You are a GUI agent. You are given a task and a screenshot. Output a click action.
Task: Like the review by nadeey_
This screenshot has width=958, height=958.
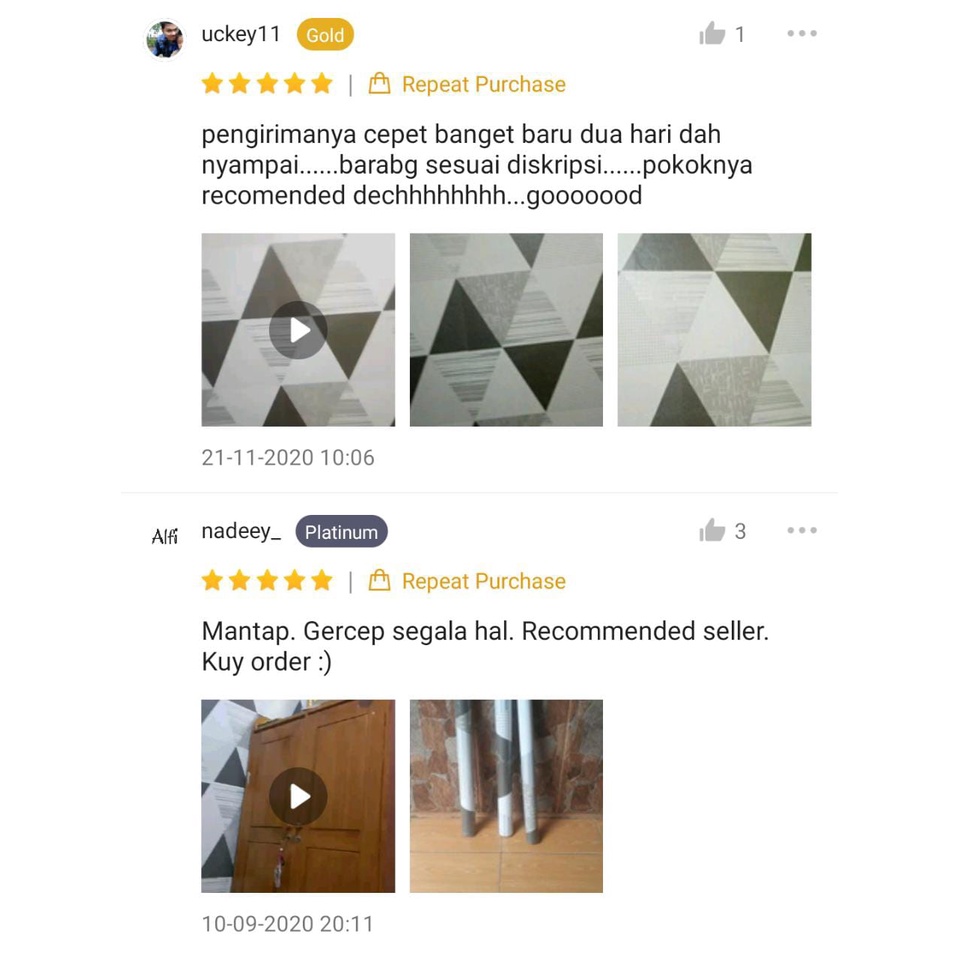coord(712,530)
